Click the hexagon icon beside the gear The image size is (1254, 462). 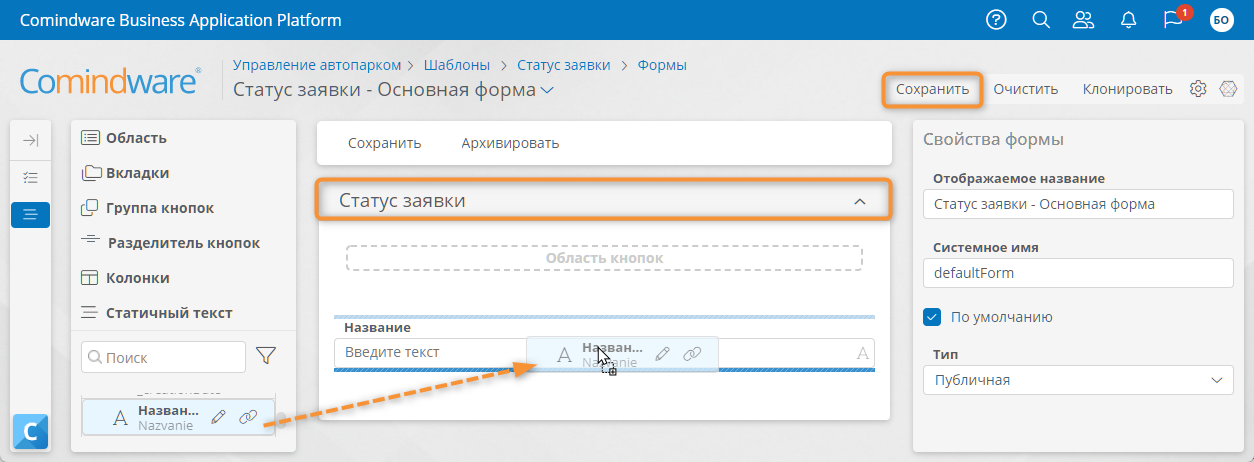pyautogui.click(x=1229, y=89)
